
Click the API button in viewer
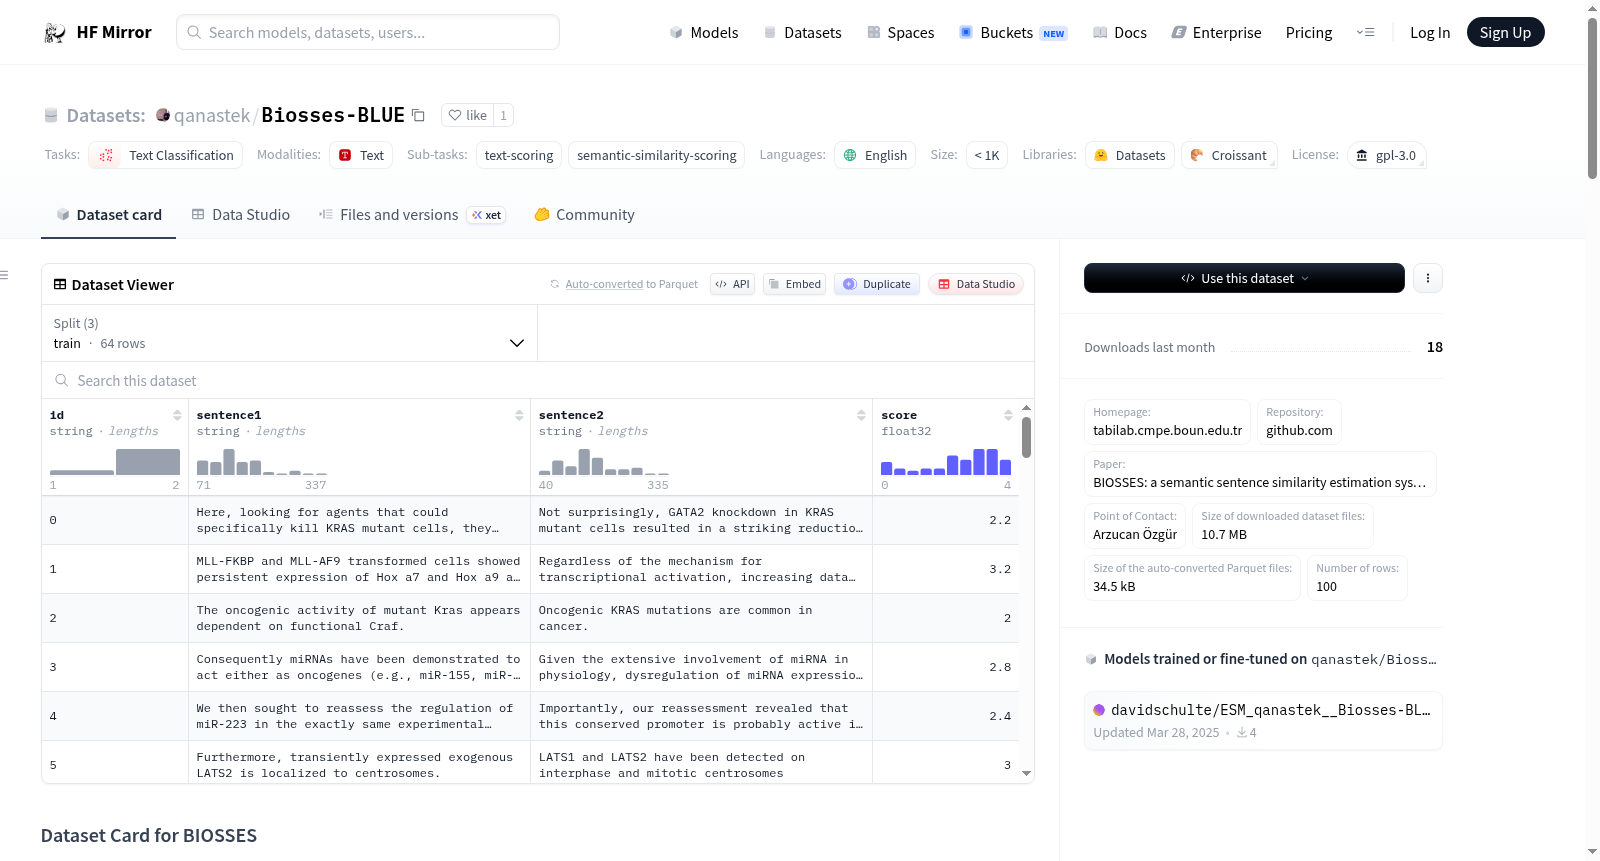point(732,284)
